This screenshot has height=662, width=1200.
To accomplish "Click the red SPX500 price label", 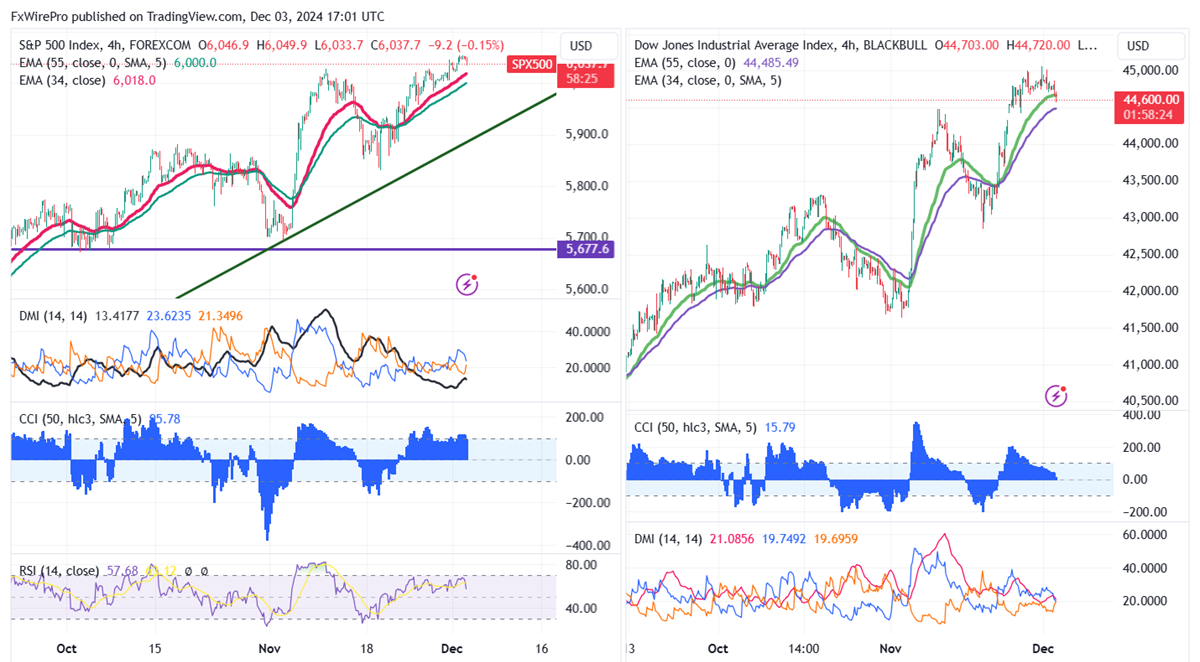I will [x=532, y=63].
